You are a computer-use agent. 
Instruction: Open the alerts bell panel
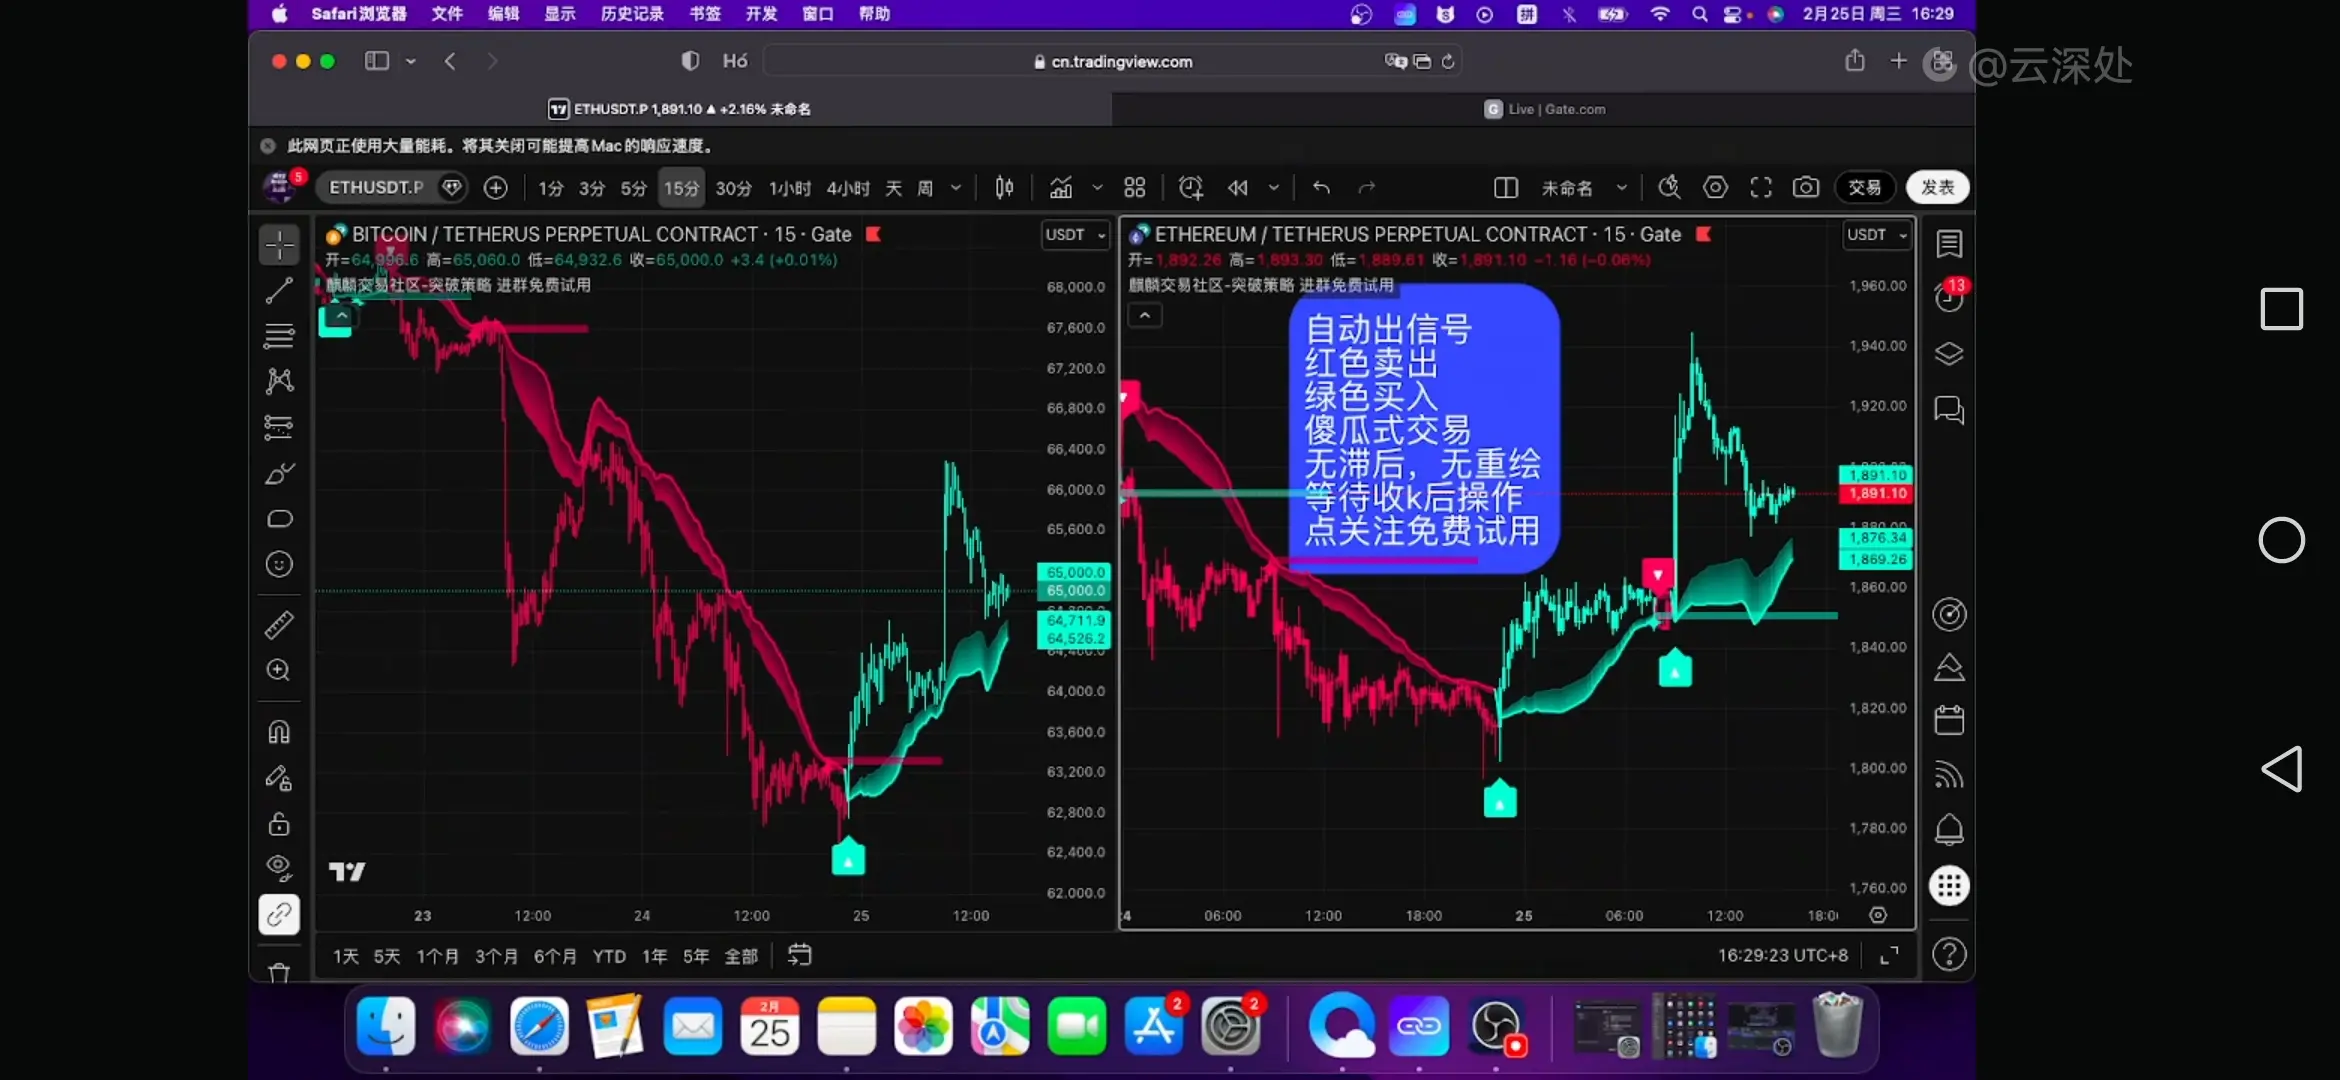(x=1949, y=829)
